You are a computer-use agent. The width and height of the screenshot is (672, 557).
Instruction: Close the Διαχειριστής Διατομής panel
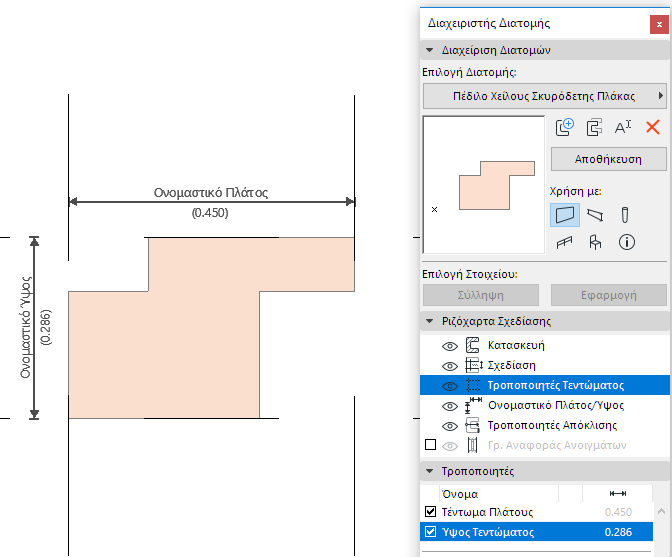point(659,24)
